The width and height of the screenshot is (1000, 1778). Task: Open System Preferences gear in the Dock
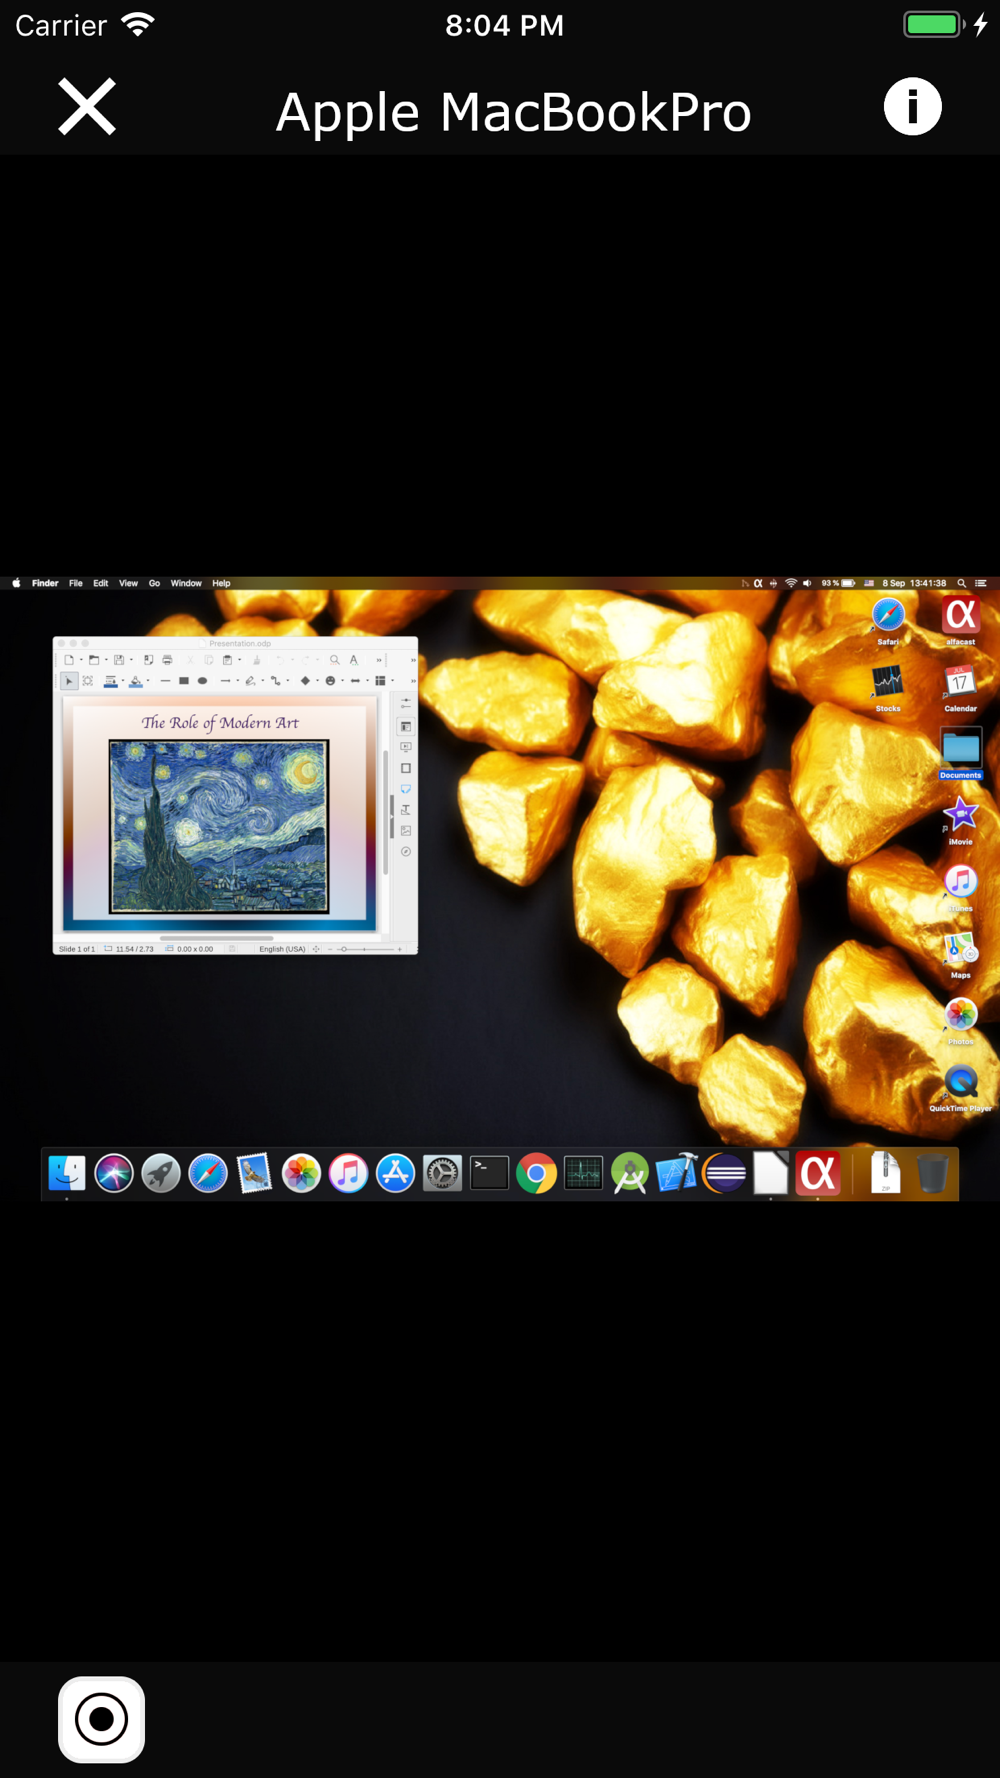click(442, 1173)
